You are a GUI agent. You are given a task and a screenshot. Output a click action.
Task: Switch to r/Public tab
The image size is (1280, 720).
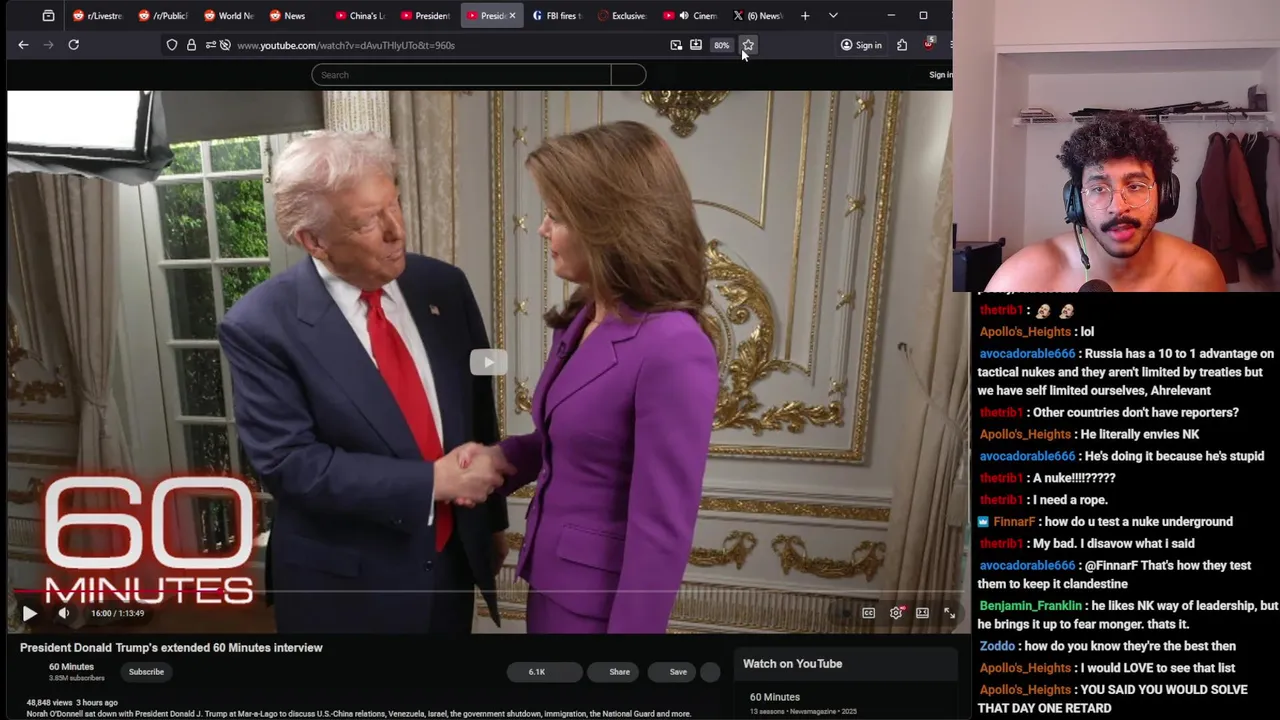coord(163,16)
